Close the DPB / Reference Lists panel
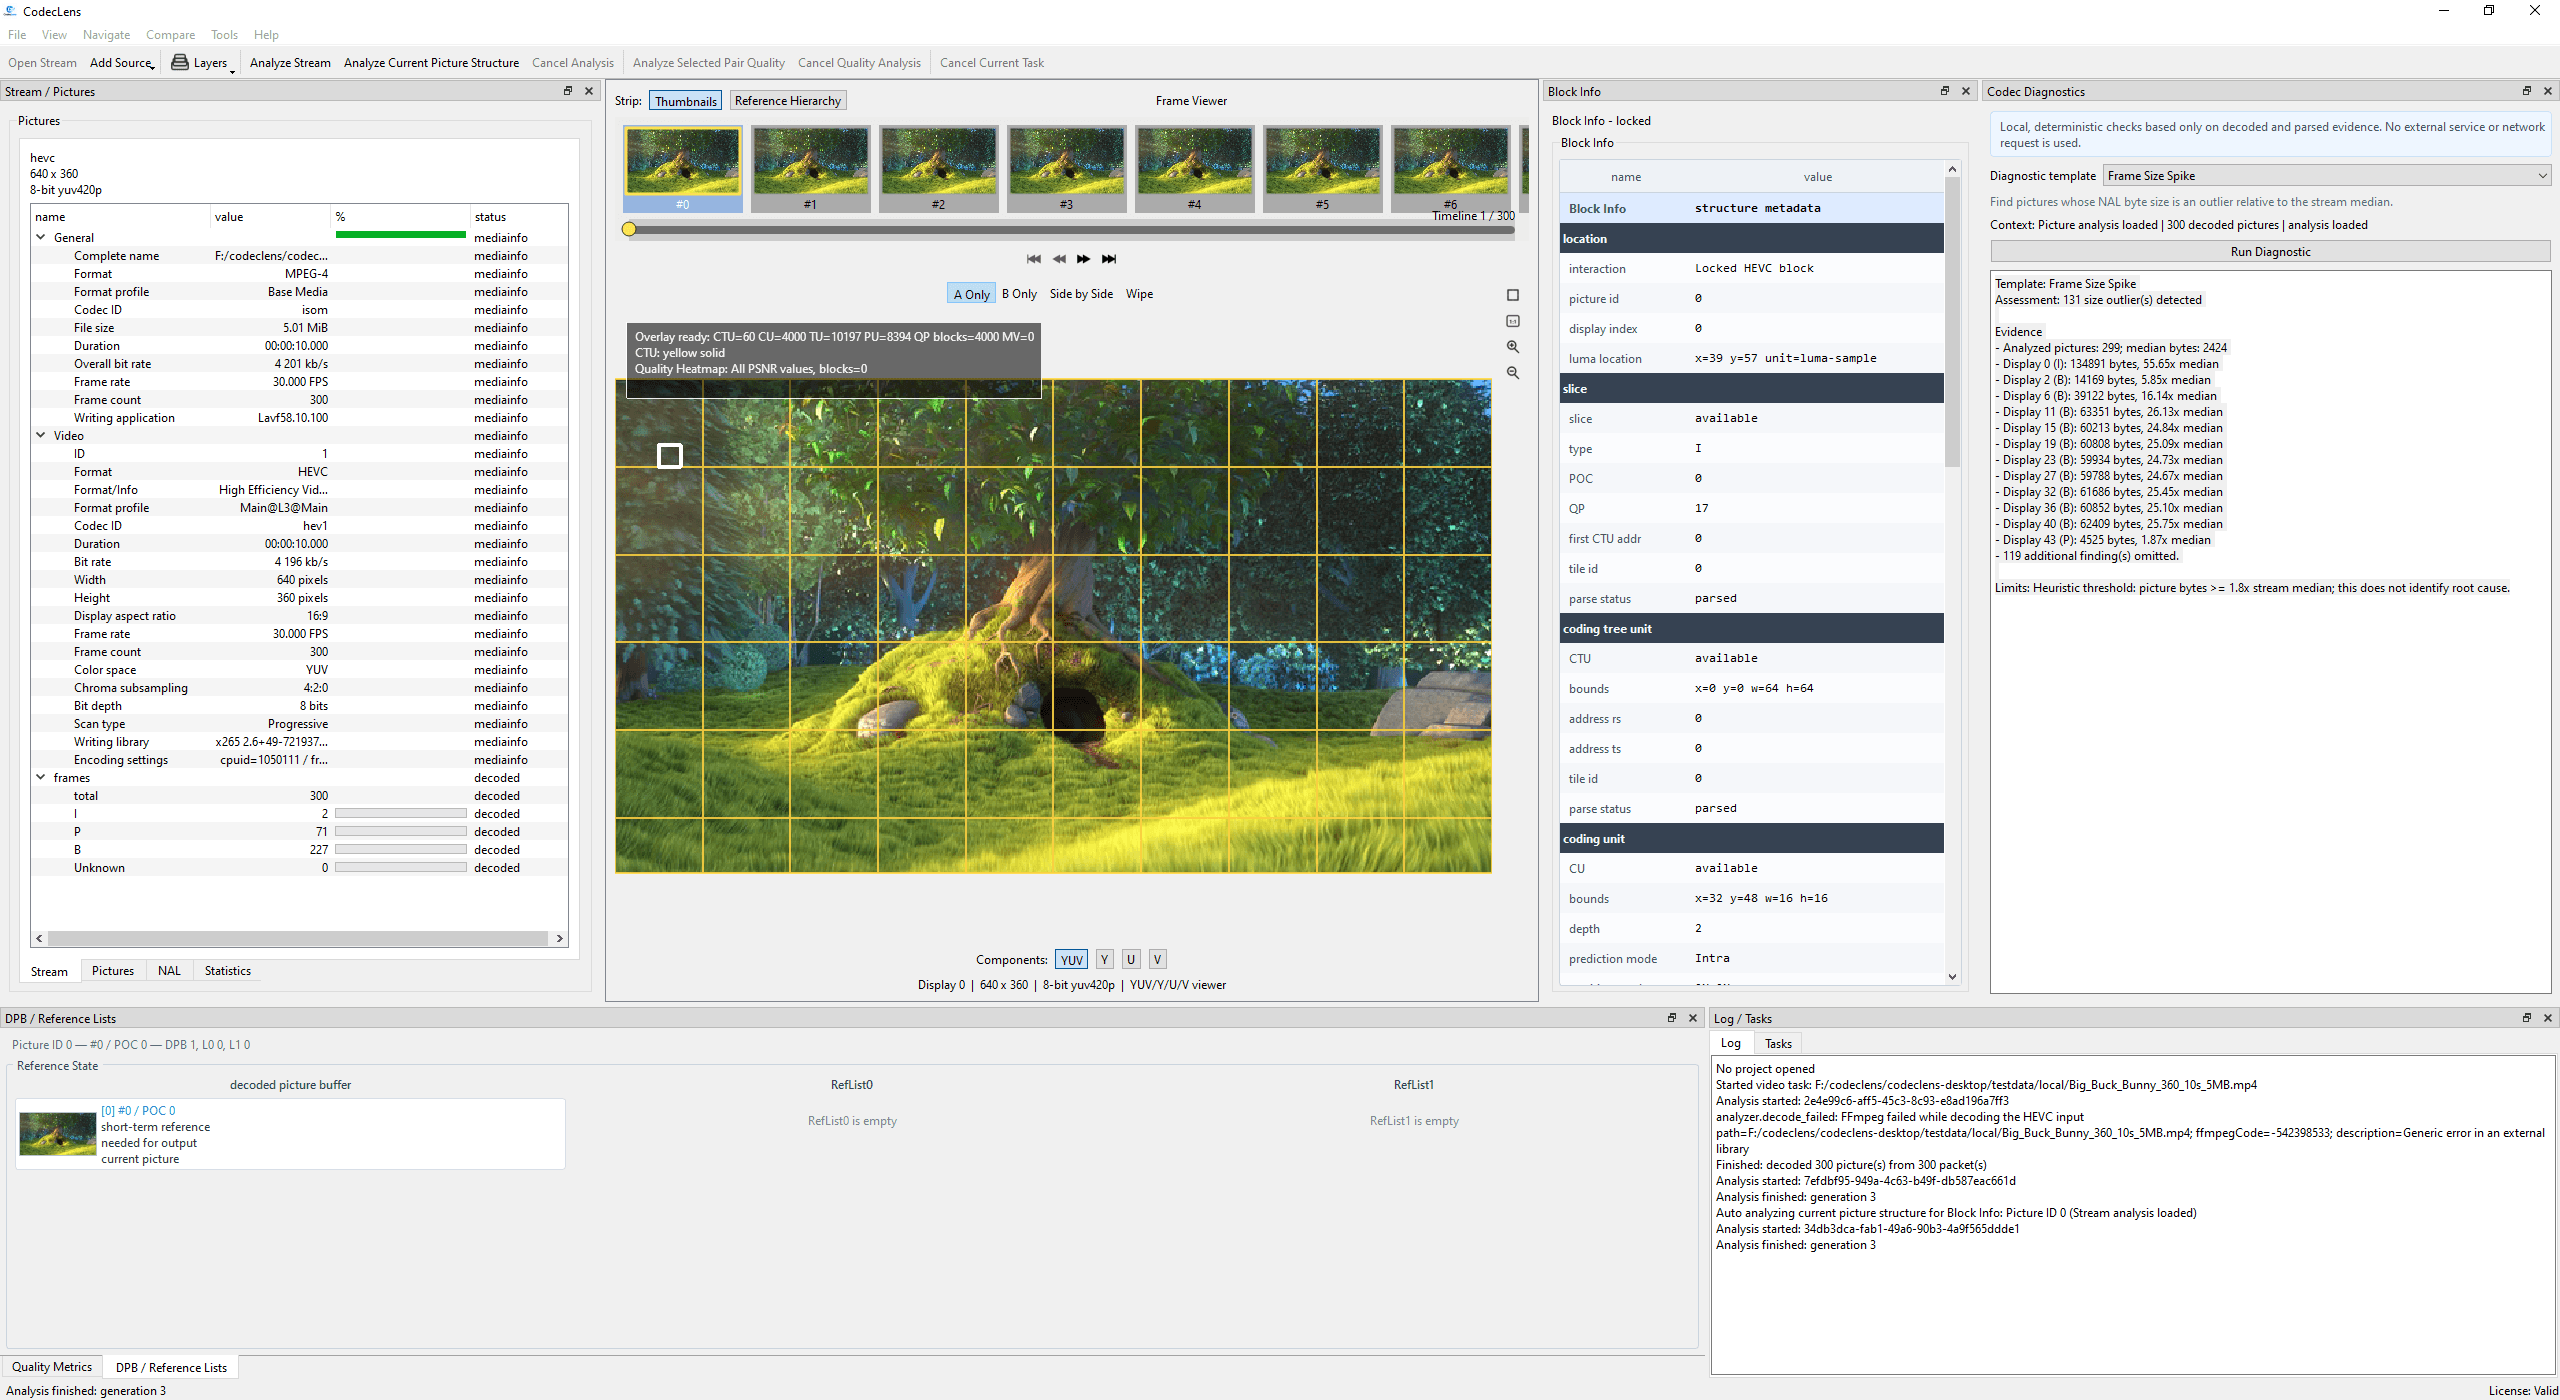 (x=1693, y=1018)
